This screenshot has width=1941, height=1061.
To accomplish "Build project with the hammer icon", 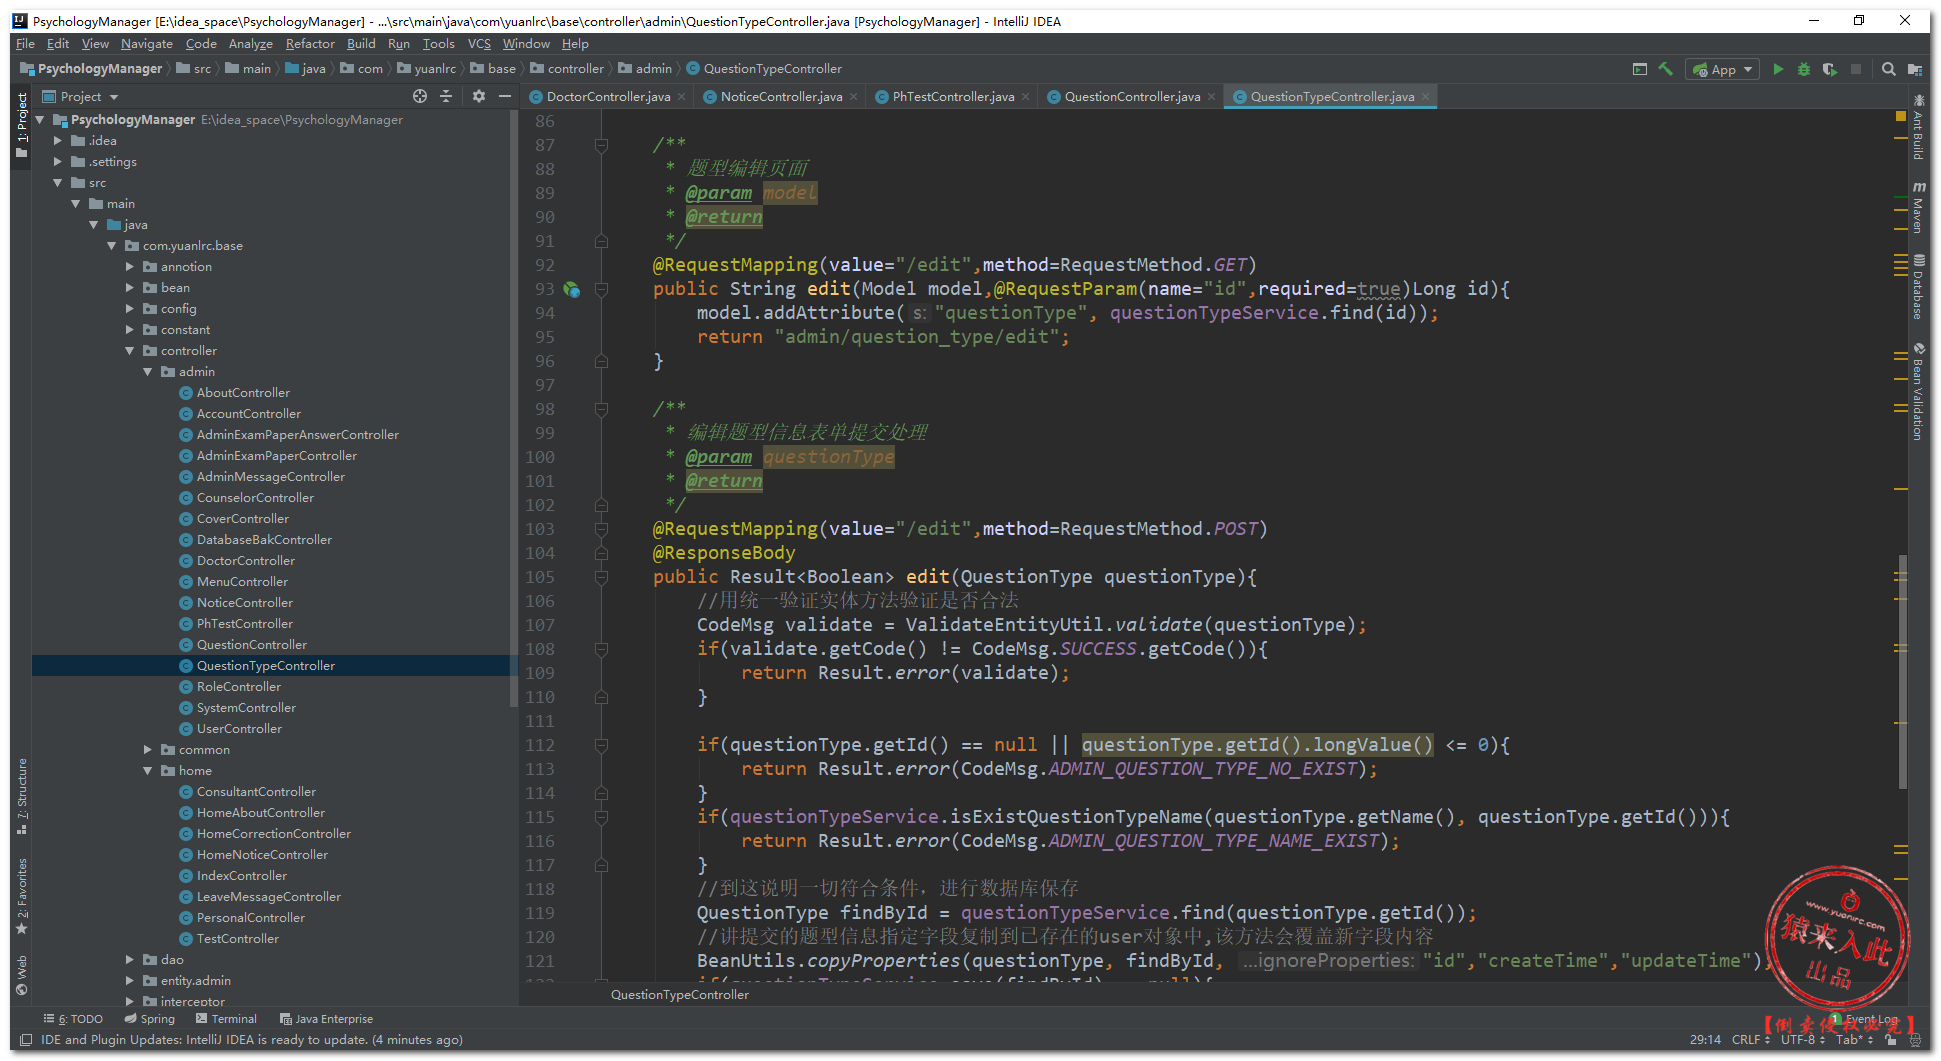I will click(1665, 69).
